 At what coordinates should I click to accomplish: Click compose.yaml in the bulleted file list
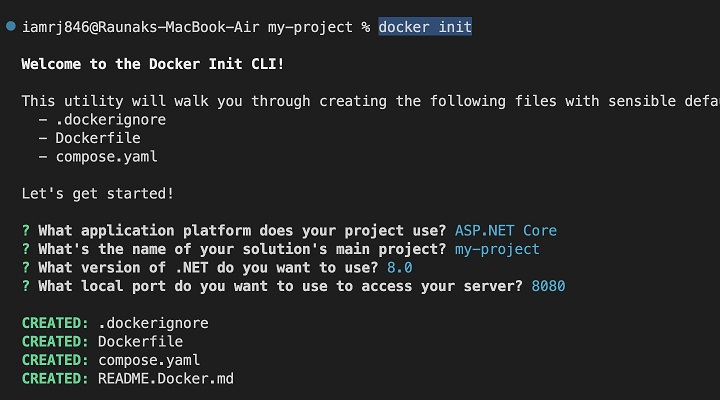(107, 157)
